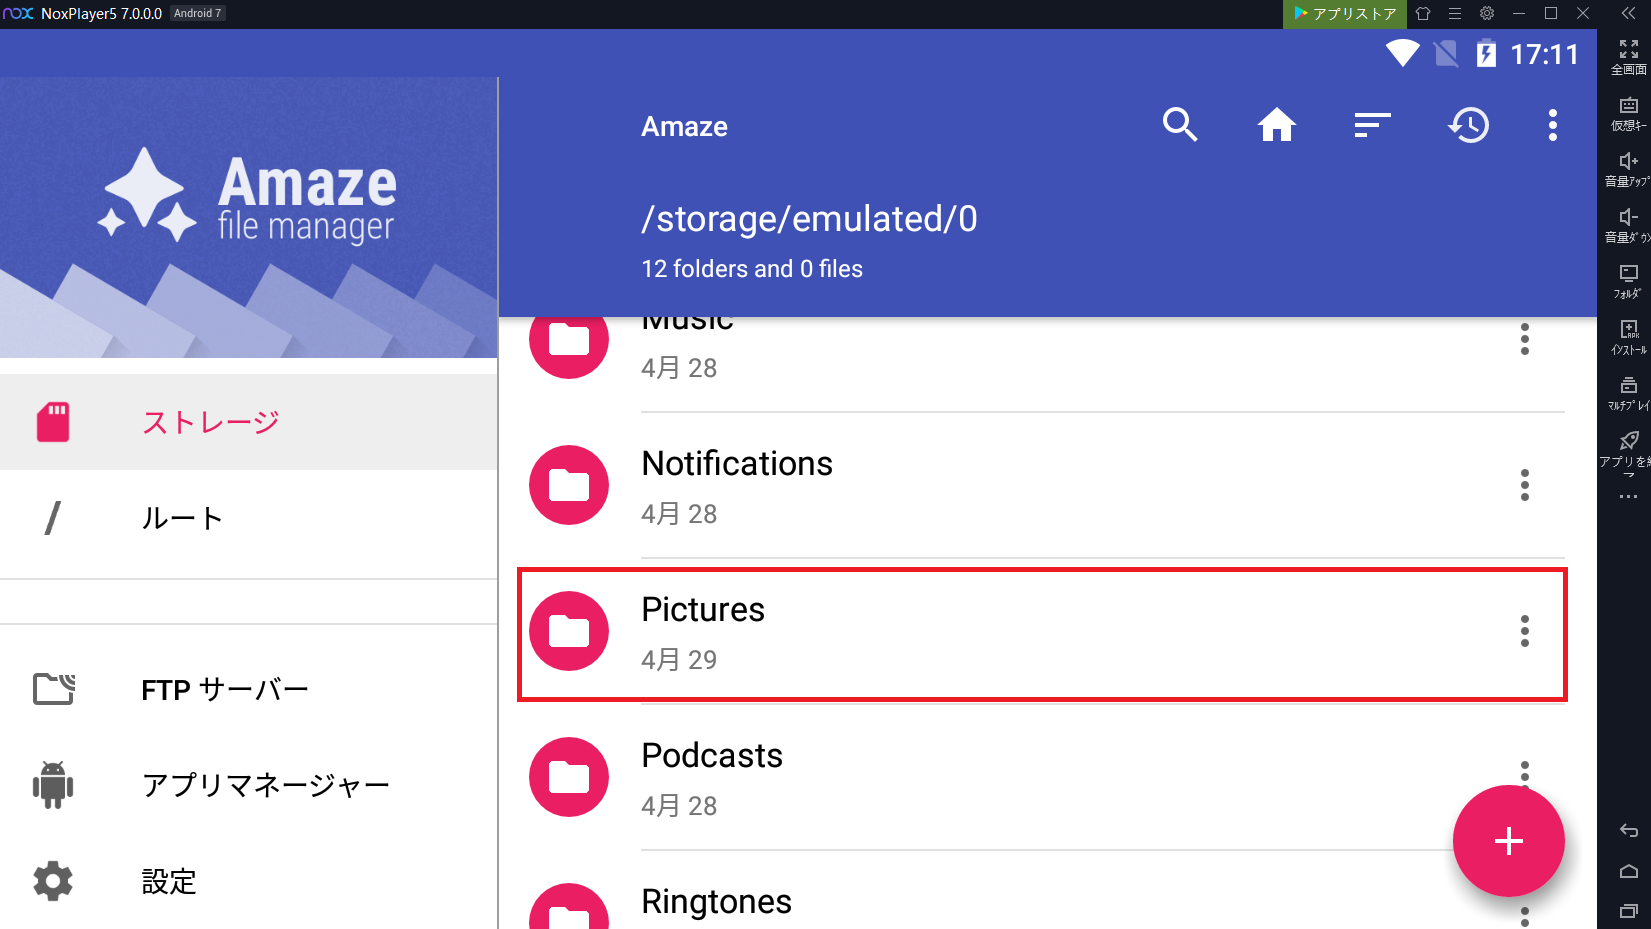
Task: Click the Wi-Fi status icon
Action: point(1403,53)
